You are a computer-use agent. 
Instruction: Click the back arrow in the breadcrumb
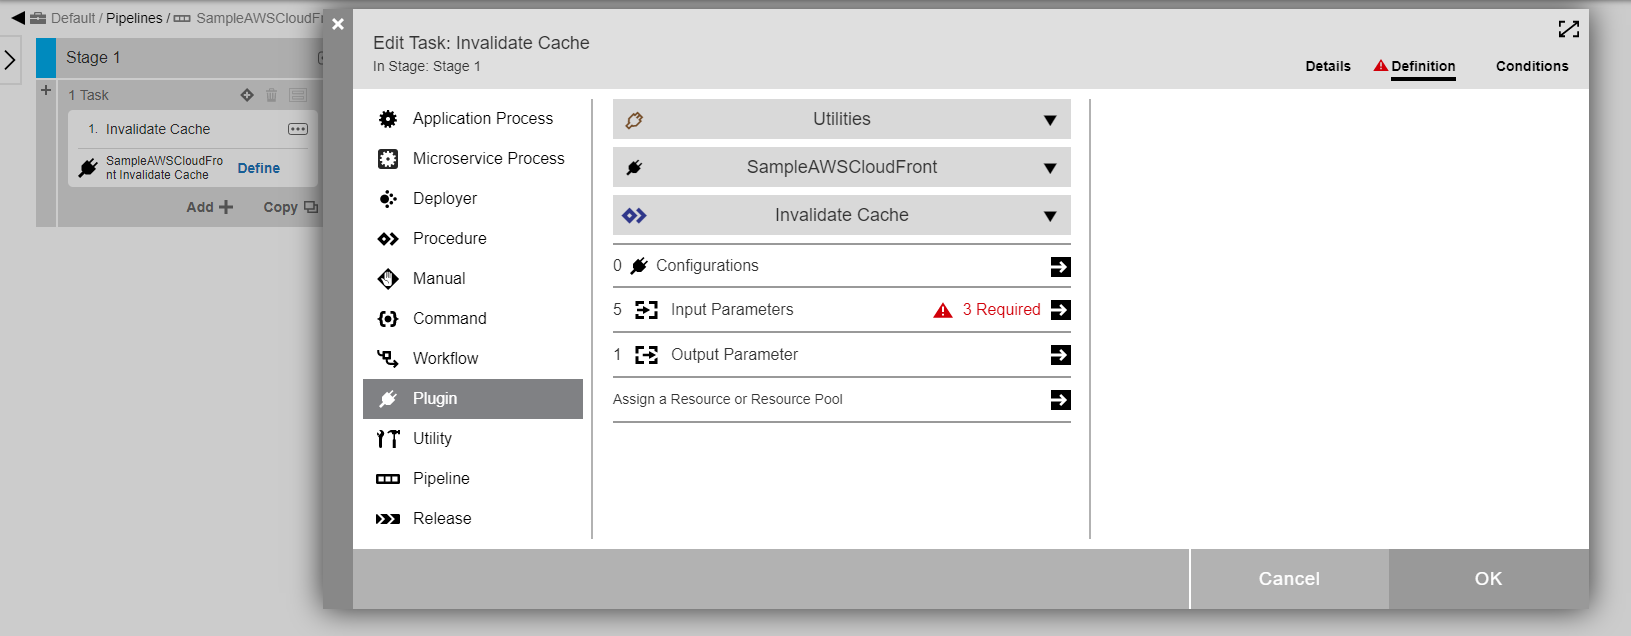pos(18,18)
